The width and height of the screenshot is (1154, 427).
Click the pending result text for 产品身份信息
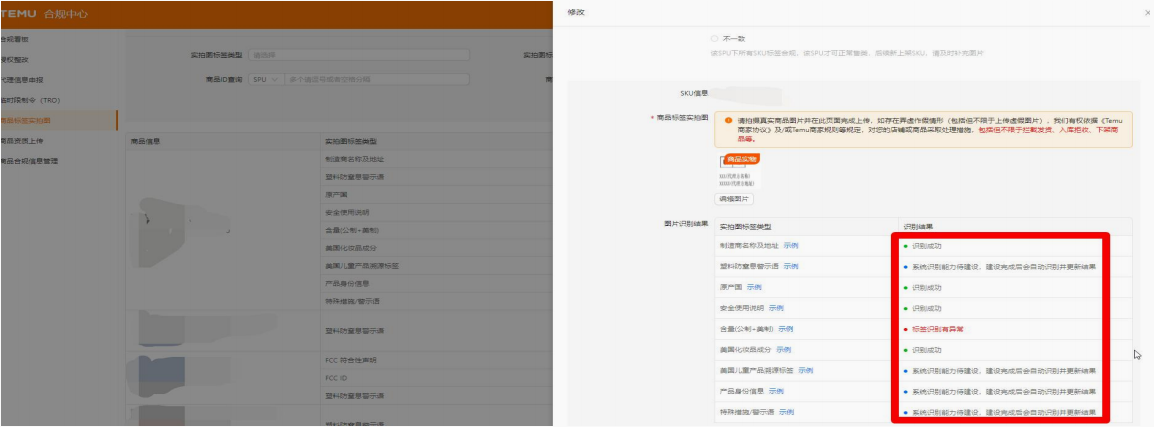point(1003,392)
